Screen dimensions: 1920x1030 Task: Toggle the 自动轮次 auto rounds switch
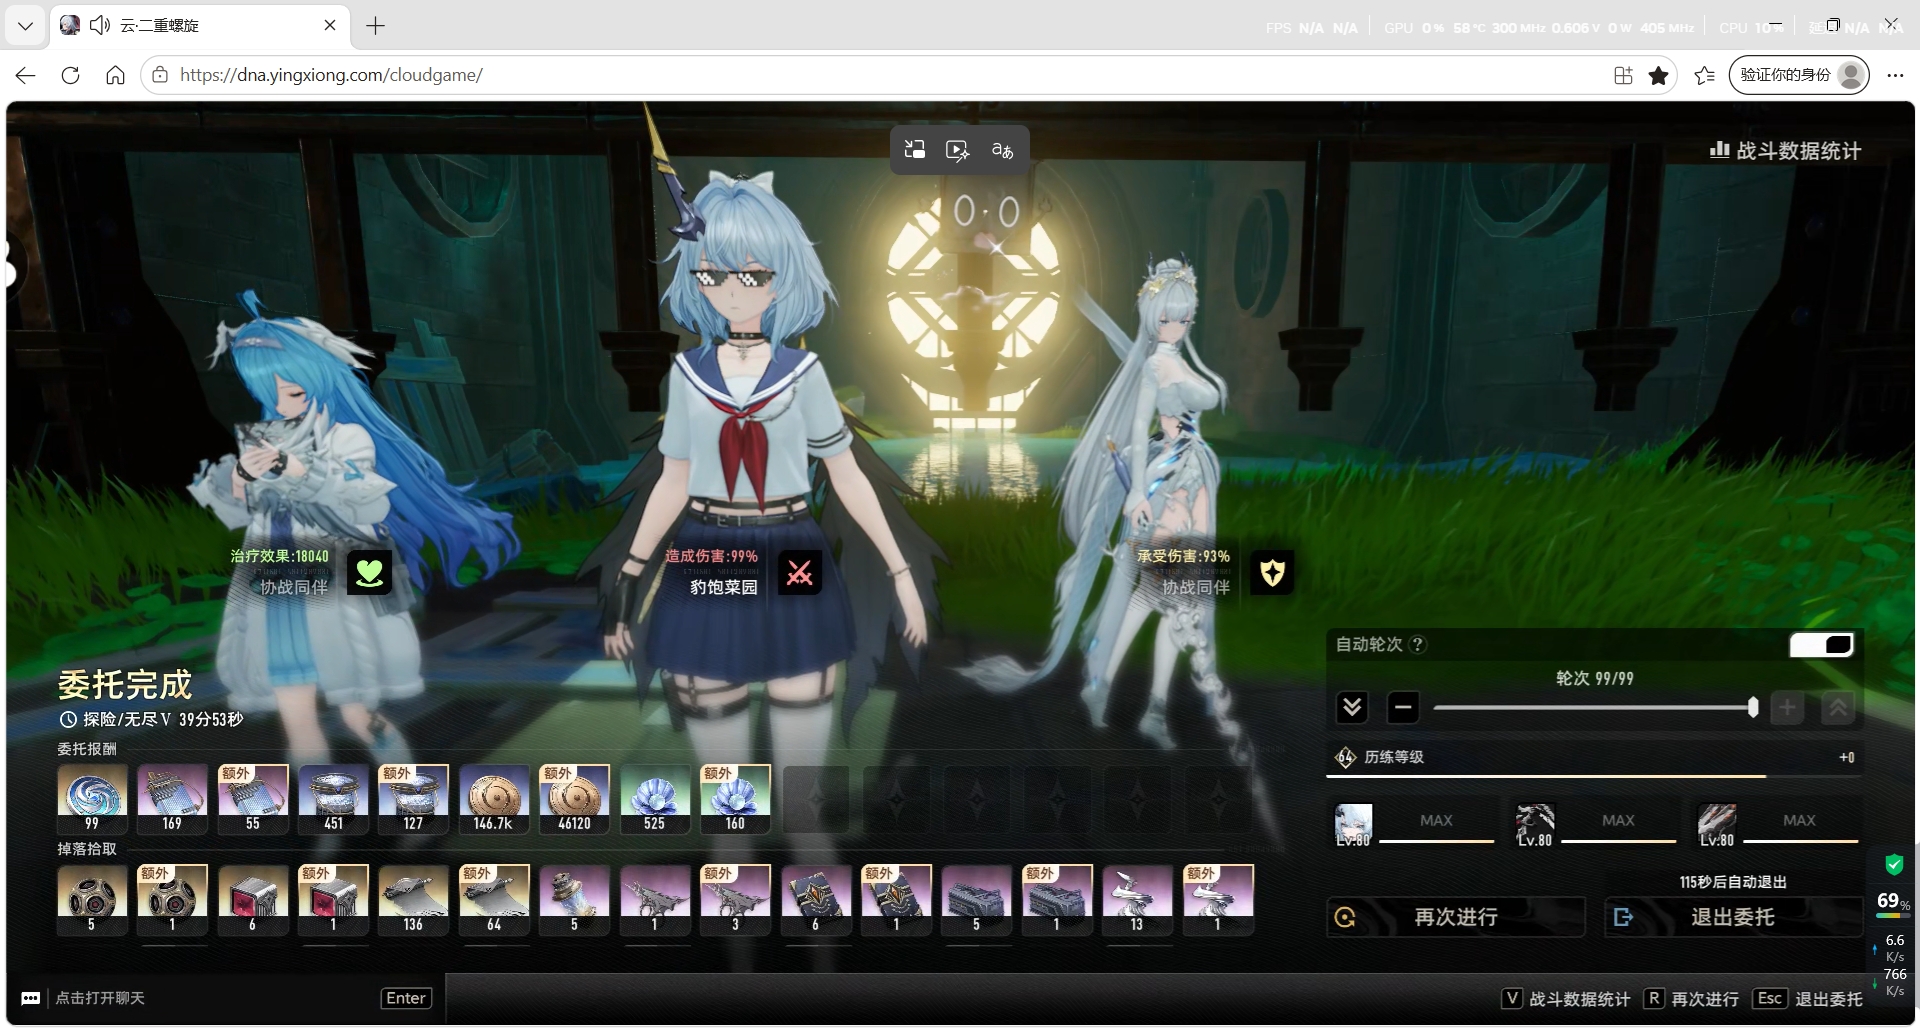(x=1822, y=645)
